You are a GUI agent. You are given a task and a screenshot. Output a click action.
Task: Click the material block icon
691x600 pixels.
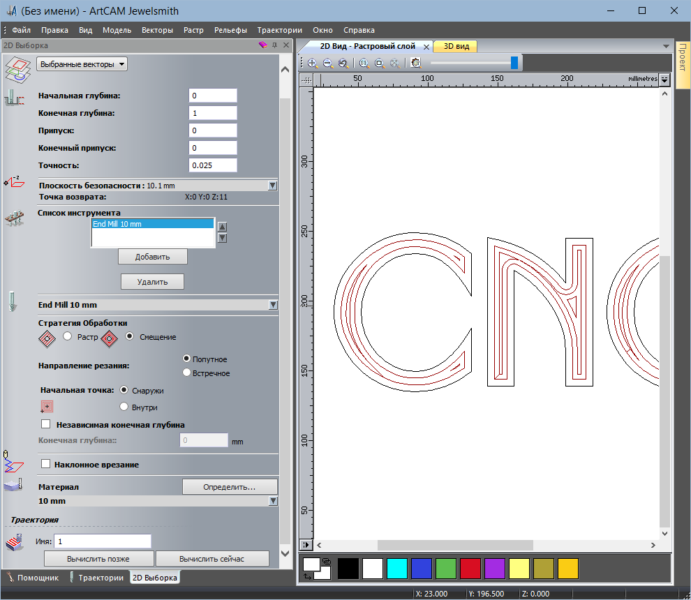pos(13,485)
